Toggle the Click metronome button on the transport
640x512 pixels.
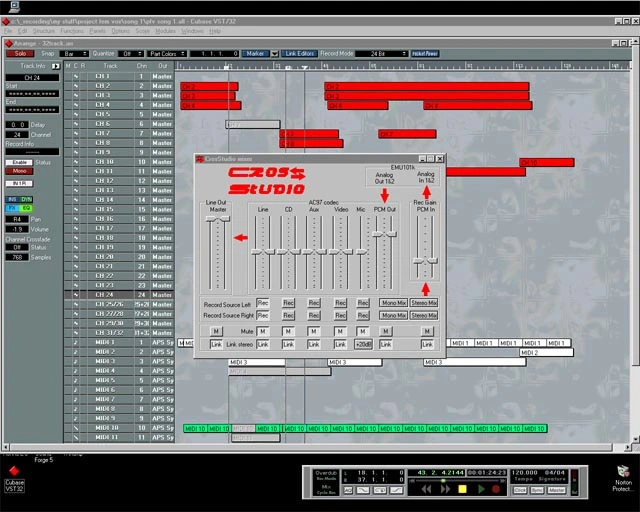[520, 490]
